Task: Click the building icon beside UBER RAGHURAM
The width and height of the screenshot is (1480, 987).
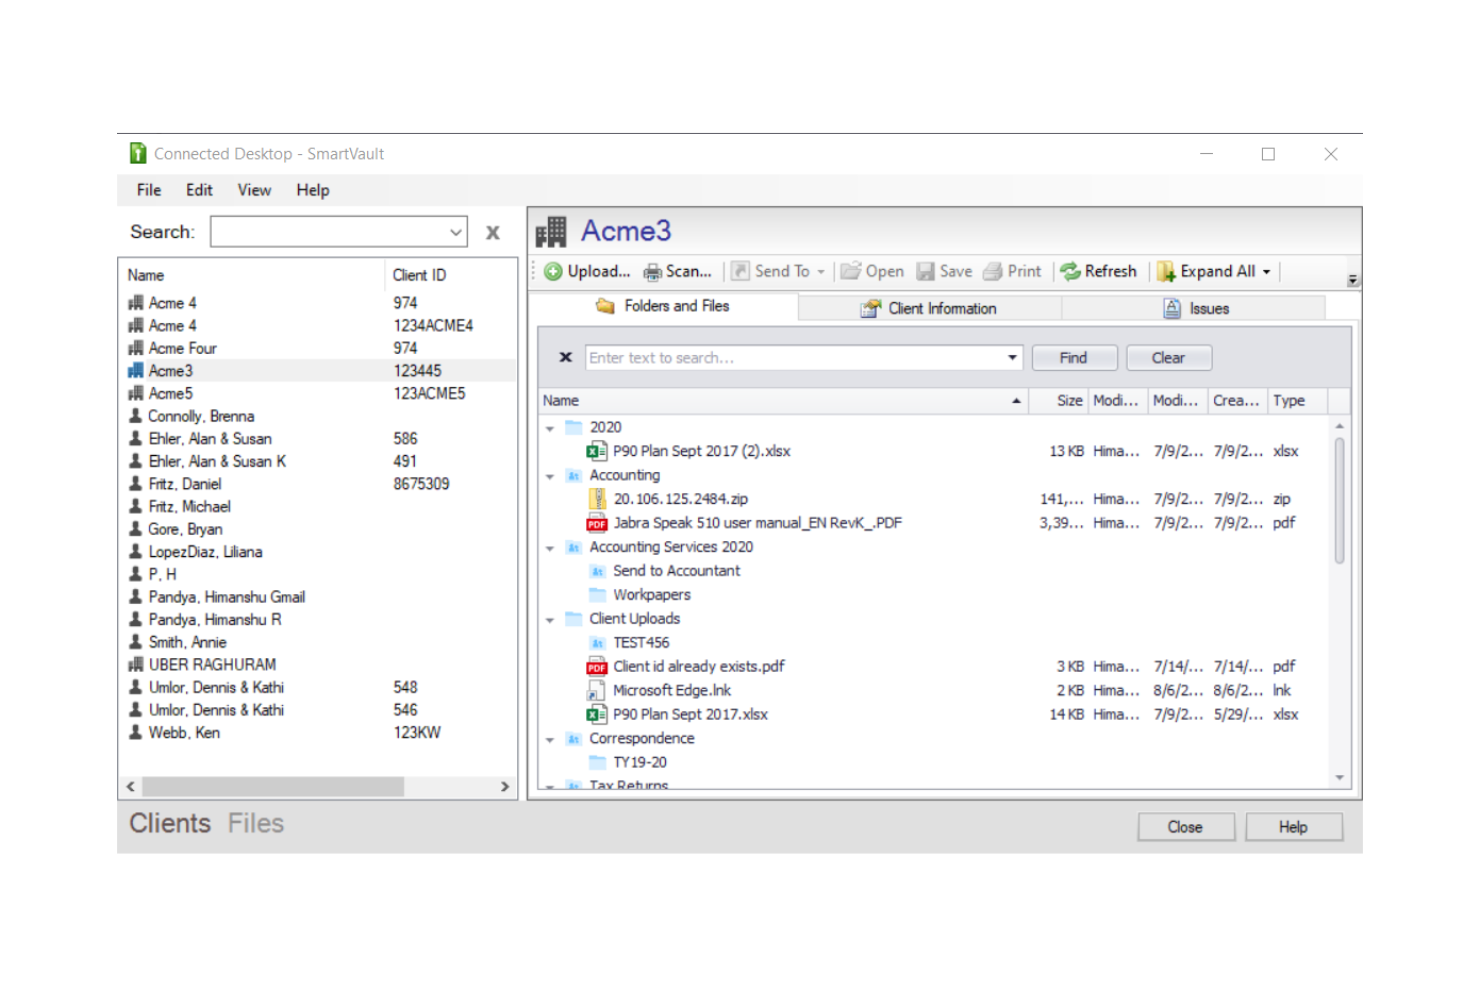Action: [x=136, y=664]
